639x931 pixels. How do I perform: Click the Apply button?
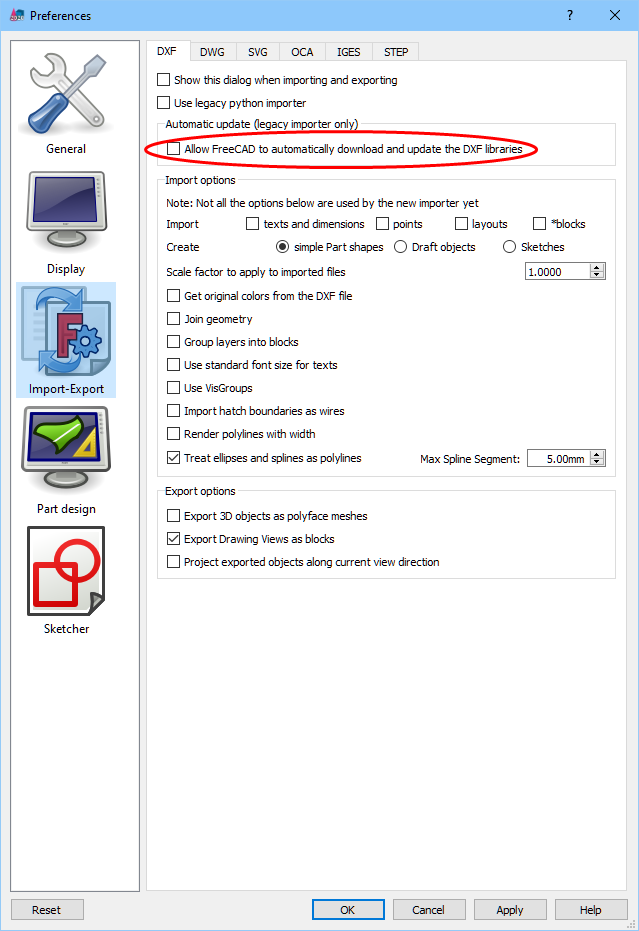tap(510, 910)
